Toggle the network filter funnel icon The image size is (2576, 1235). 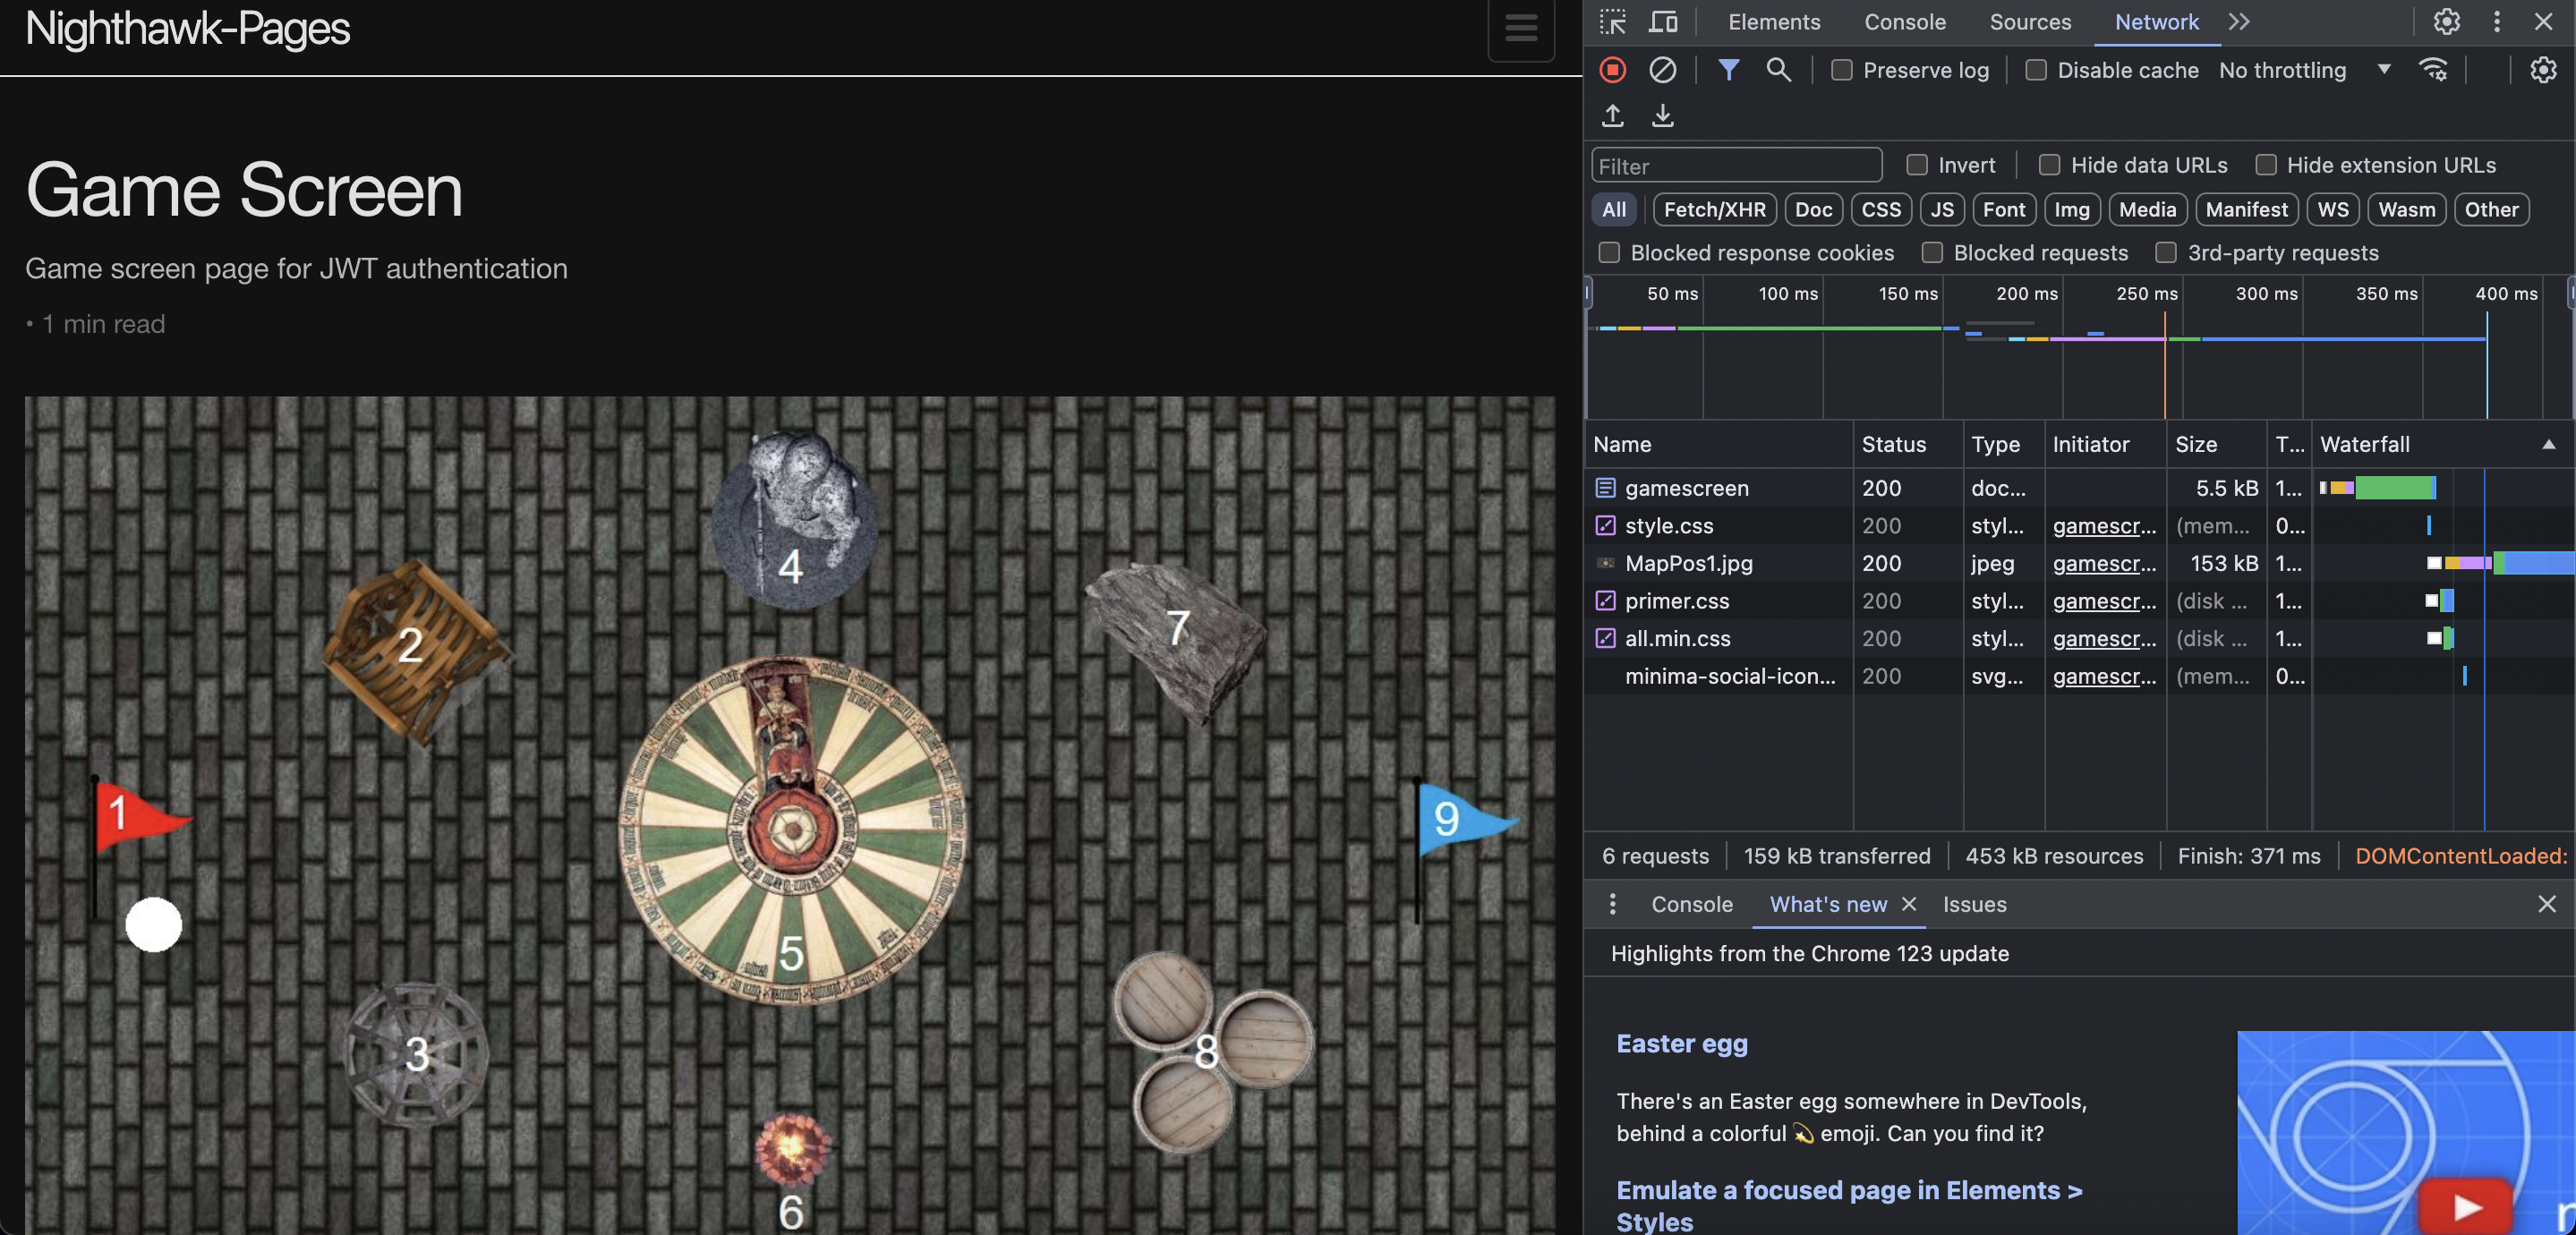(1728, 70)
